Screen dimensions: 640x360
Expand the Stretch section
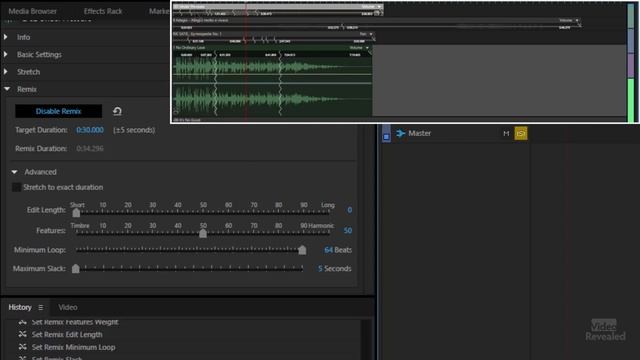tap(6, 72)
